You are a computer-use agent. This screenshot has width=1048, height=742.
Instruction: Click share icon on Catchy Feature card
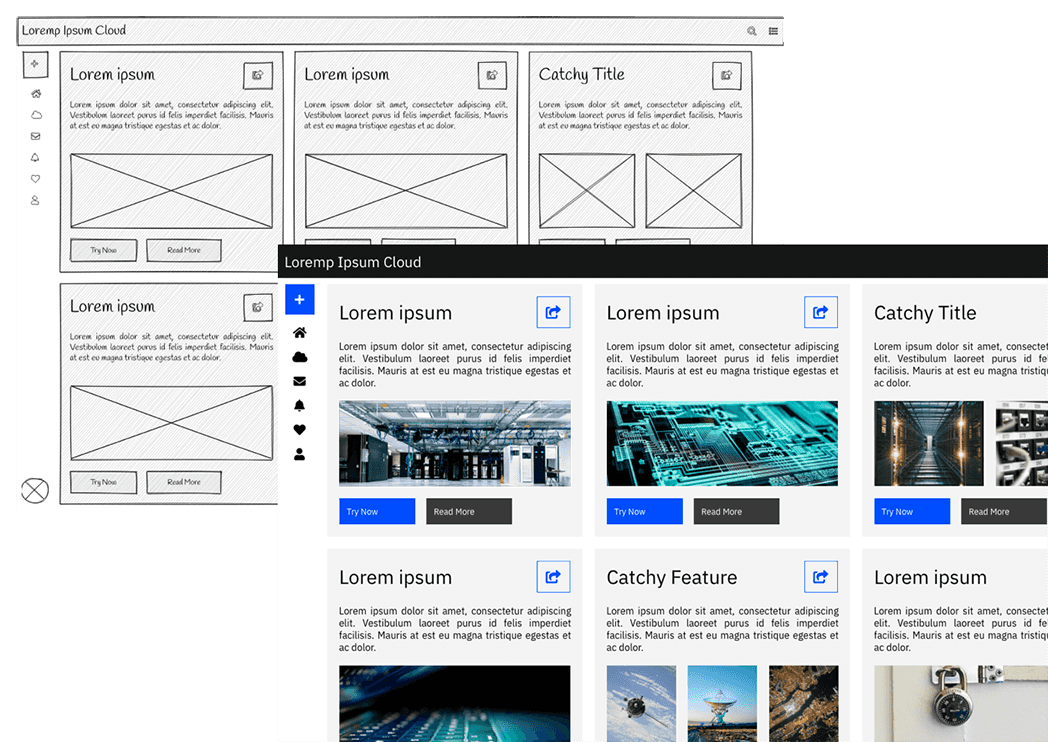coord(820,576)
